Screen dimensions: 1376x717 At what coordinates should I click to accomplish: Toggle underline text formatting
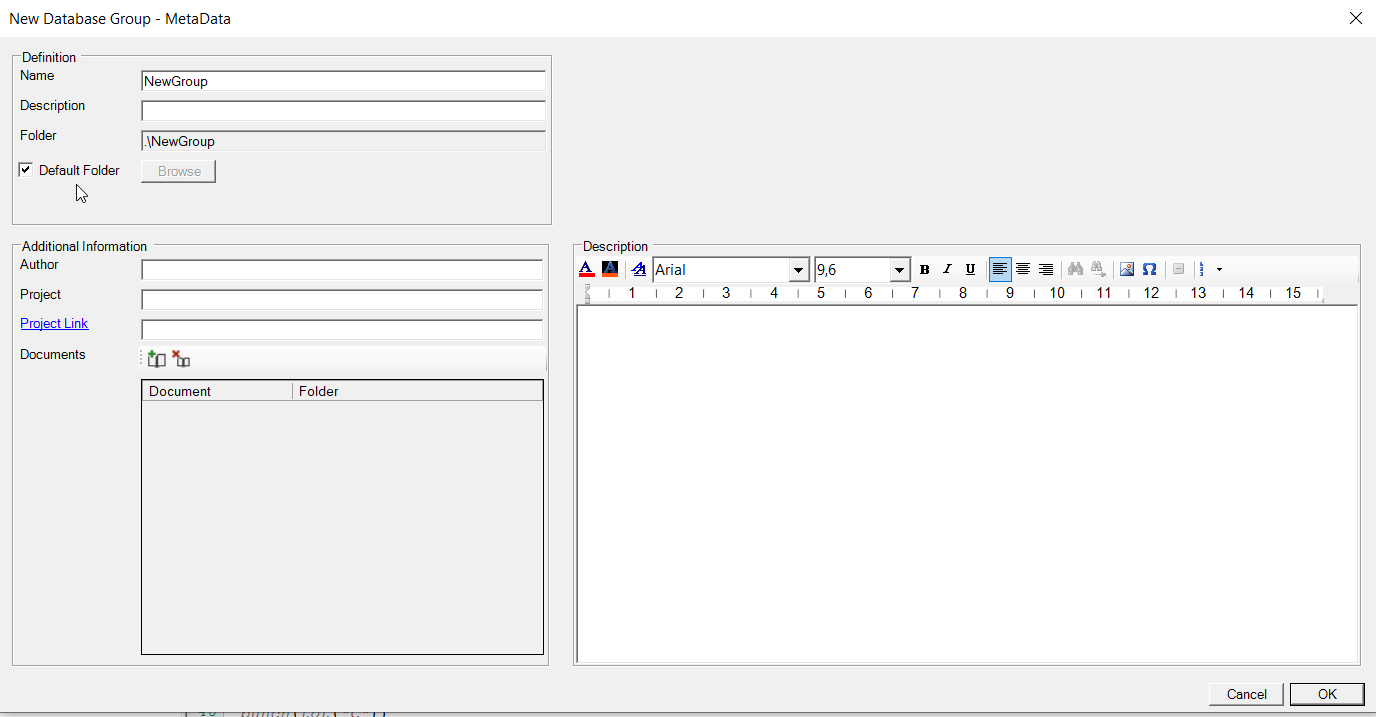970,270
